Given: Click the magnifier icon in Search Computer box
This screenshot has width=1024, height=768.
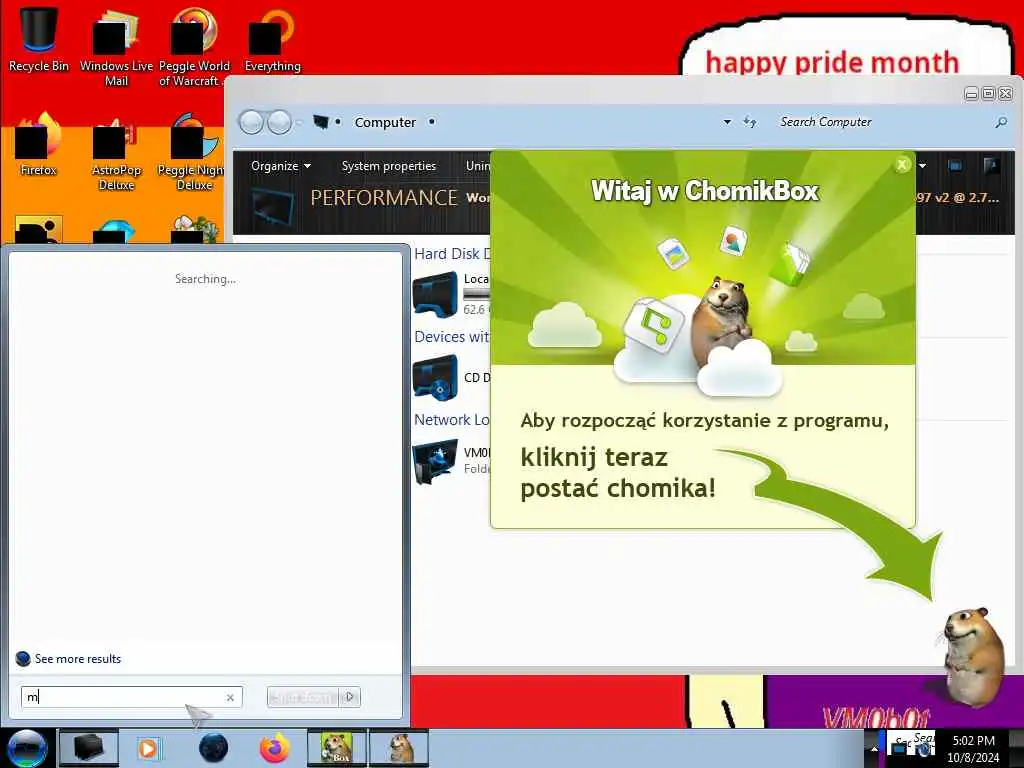Looking at the screenshot, I should click(1000, 122).
